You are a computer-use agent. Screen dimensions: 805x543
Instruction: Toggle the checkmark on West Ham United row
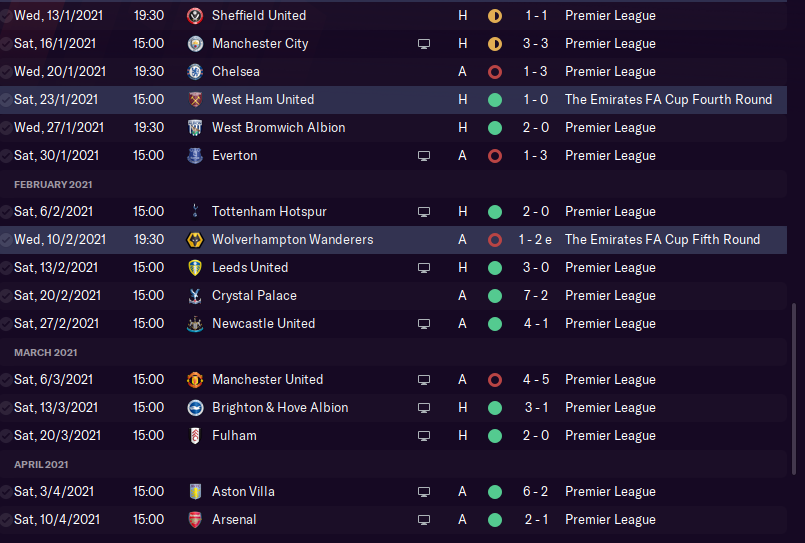(6, 100)
